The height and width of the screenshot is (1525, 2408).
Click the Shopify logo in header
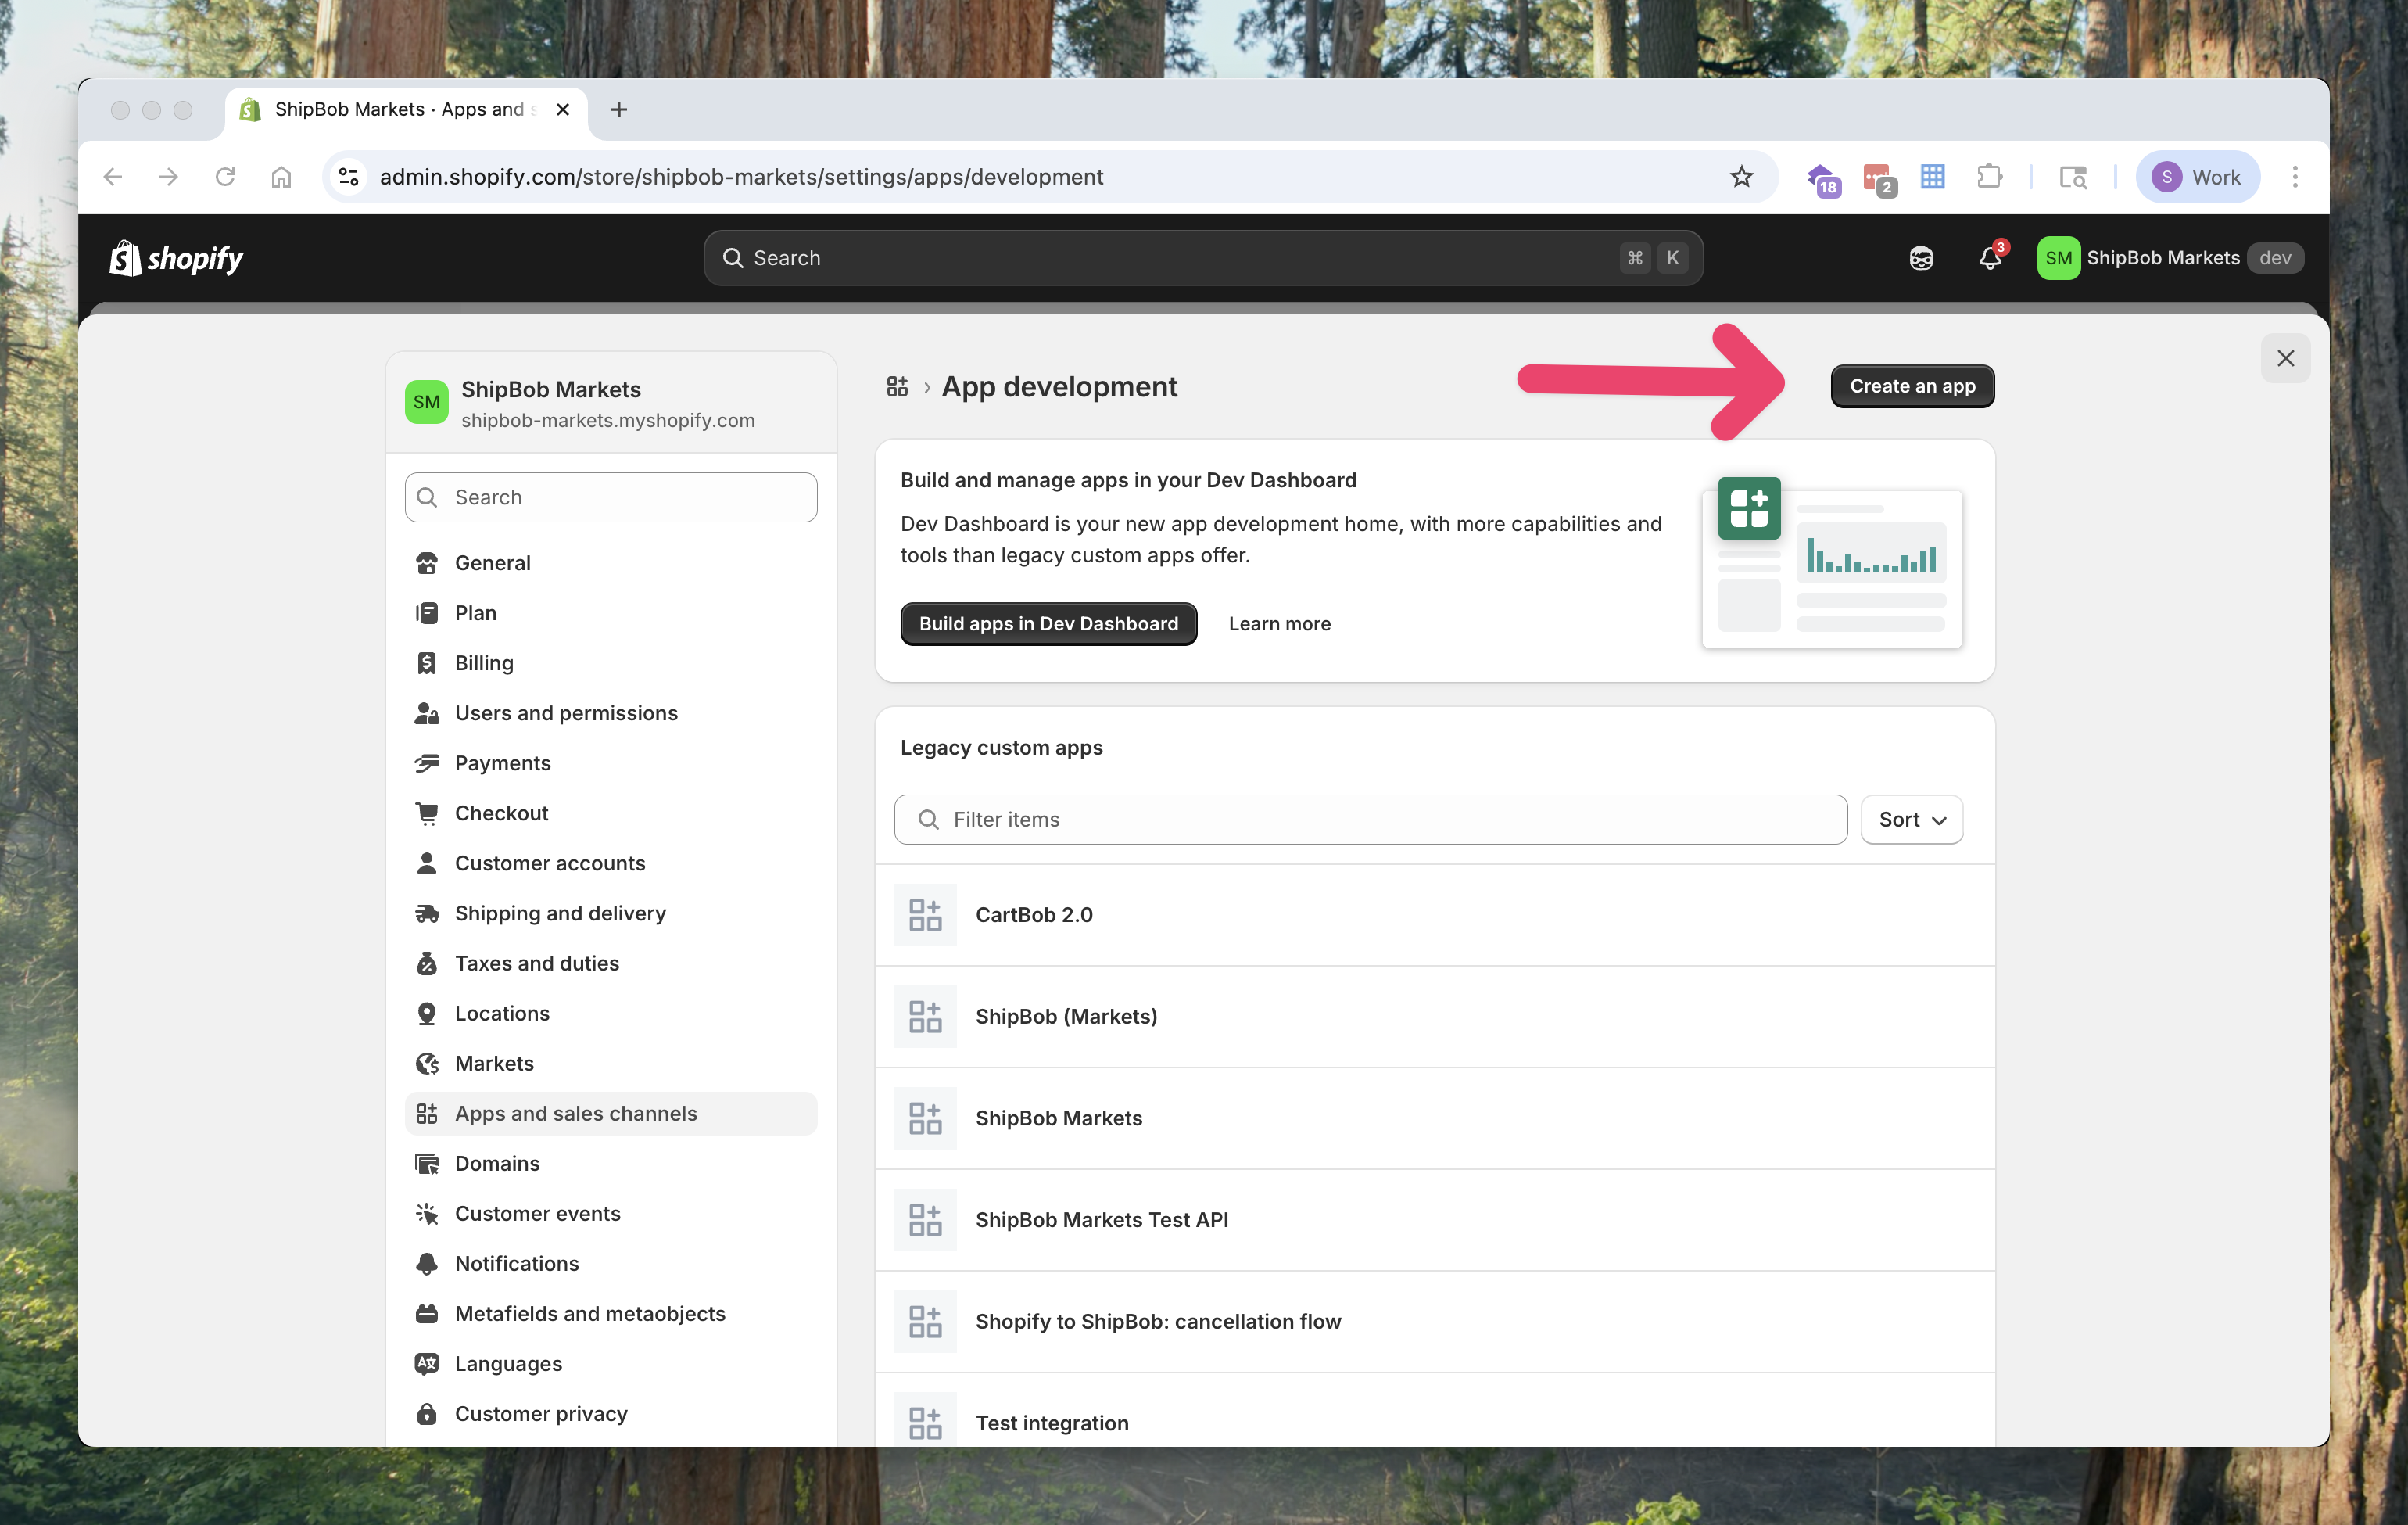coord(175,258)
